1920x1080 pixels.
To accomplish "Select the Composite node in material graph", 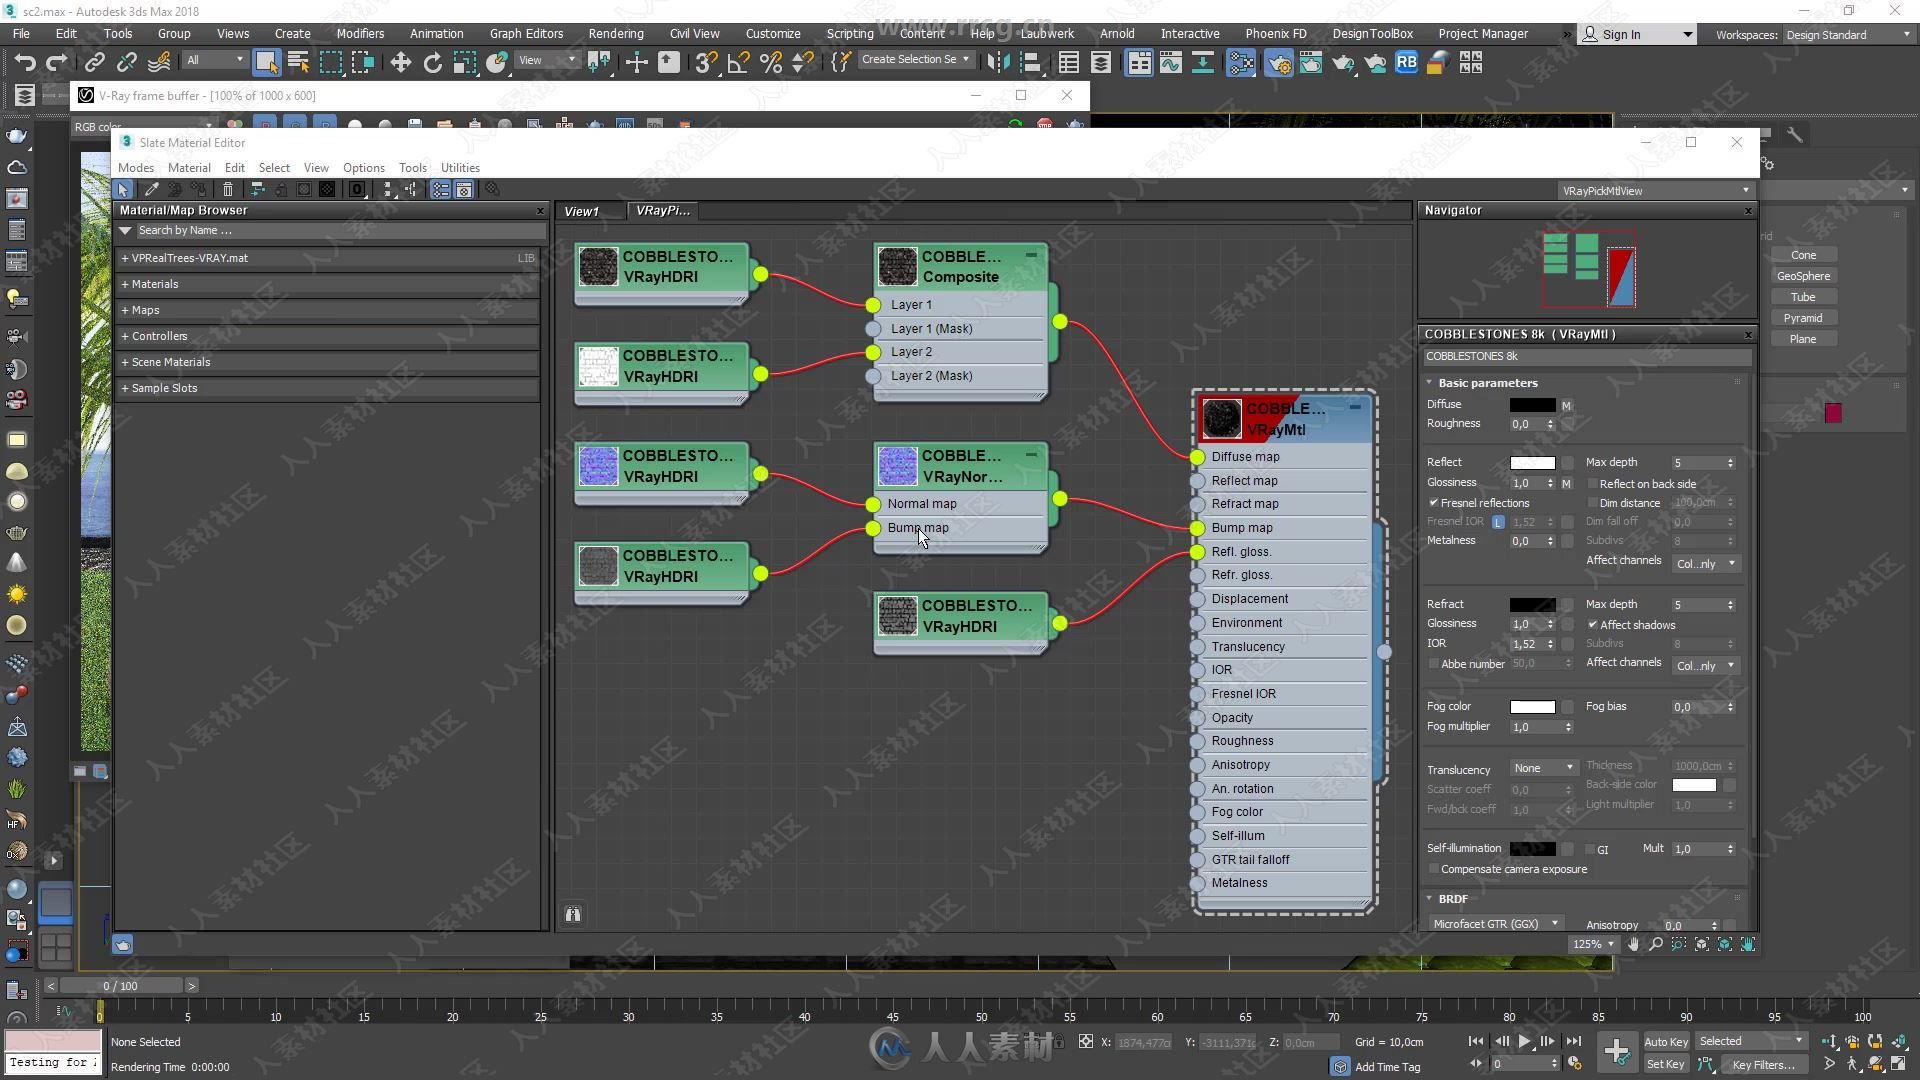I will pyautogui.click(x=960, y=265).
